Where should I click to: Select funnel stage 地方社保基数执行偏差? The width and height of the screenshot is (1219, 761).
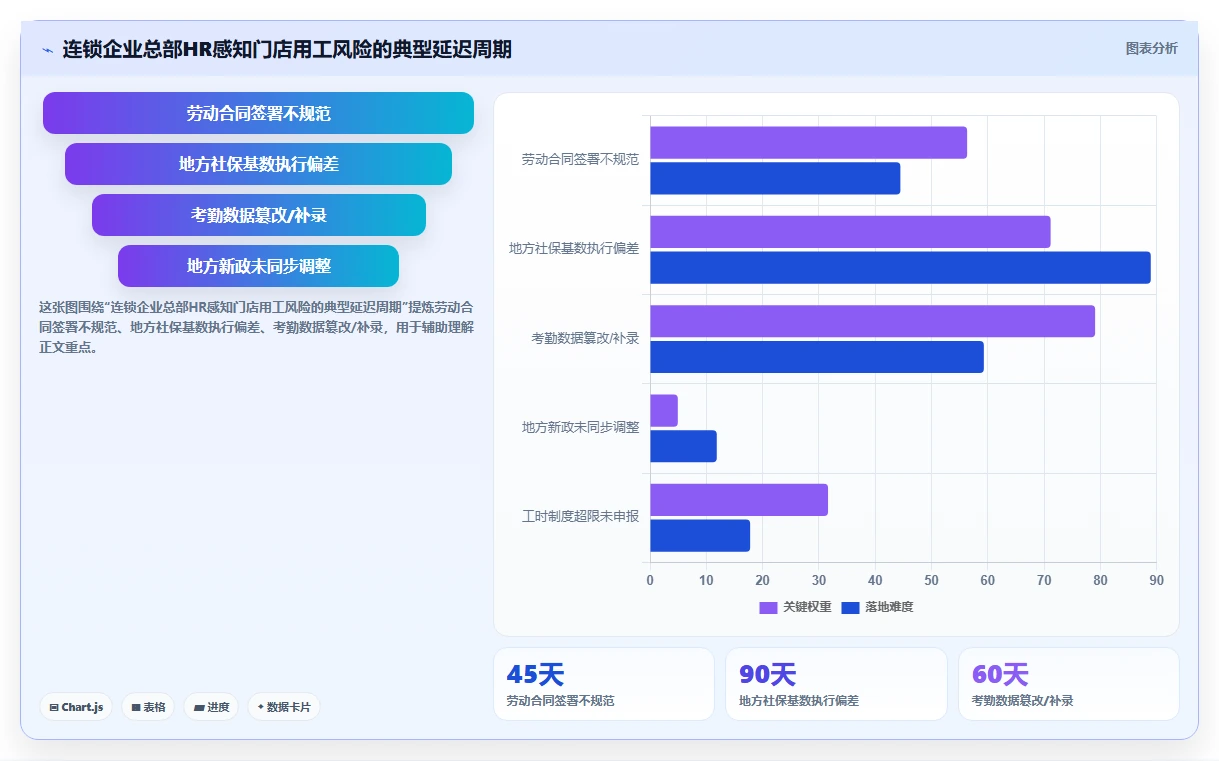(x=258, y=164)
